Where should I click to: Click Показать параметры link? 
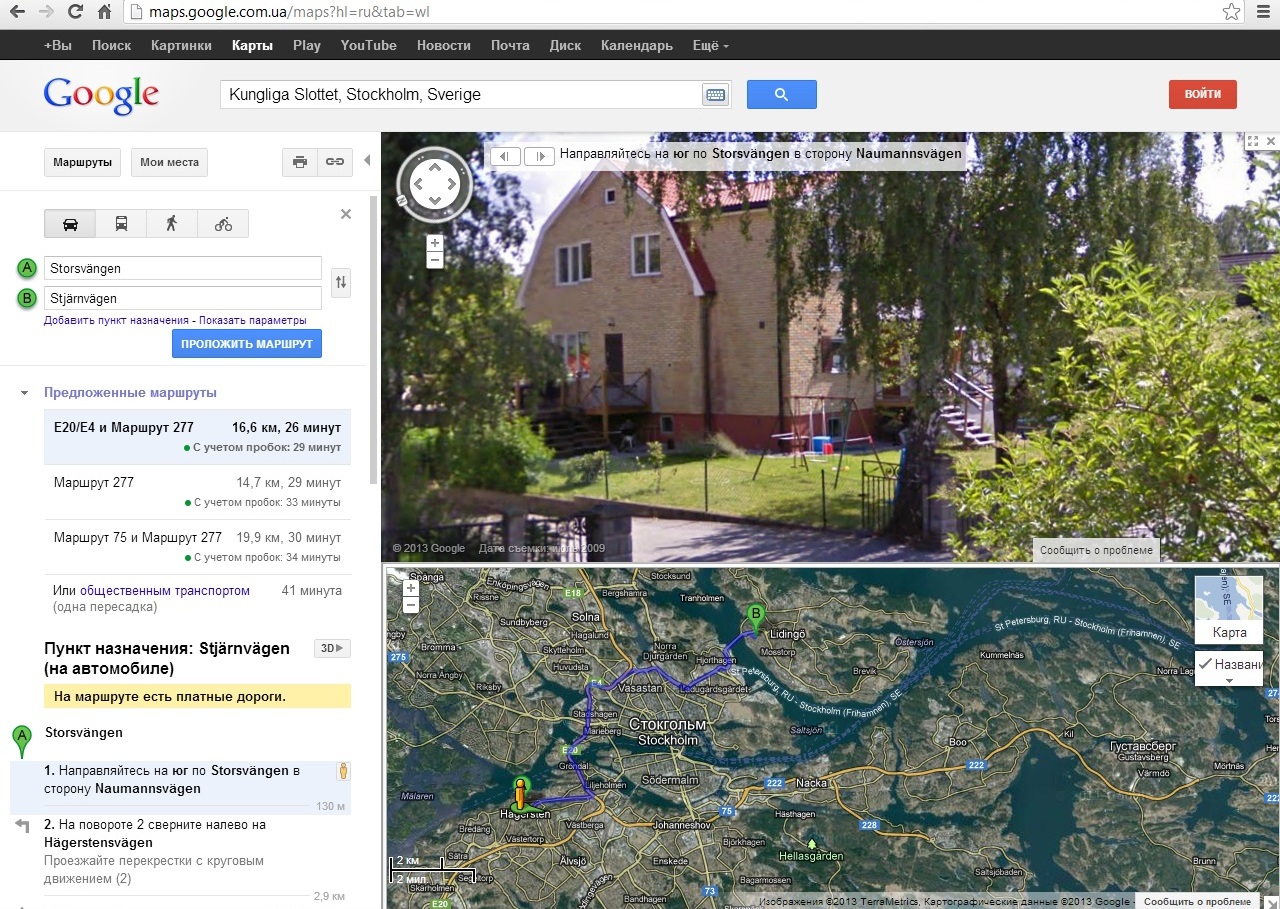pos(252,320)
